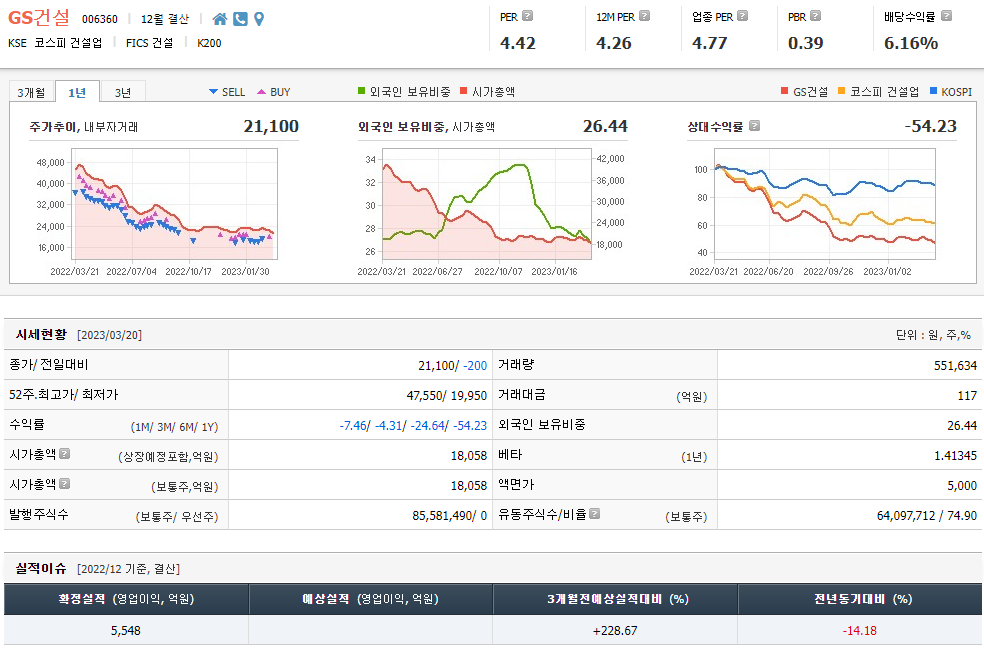Click 예상실적 column header
This screenshot has height=651, width=984.
click(370, 599)
